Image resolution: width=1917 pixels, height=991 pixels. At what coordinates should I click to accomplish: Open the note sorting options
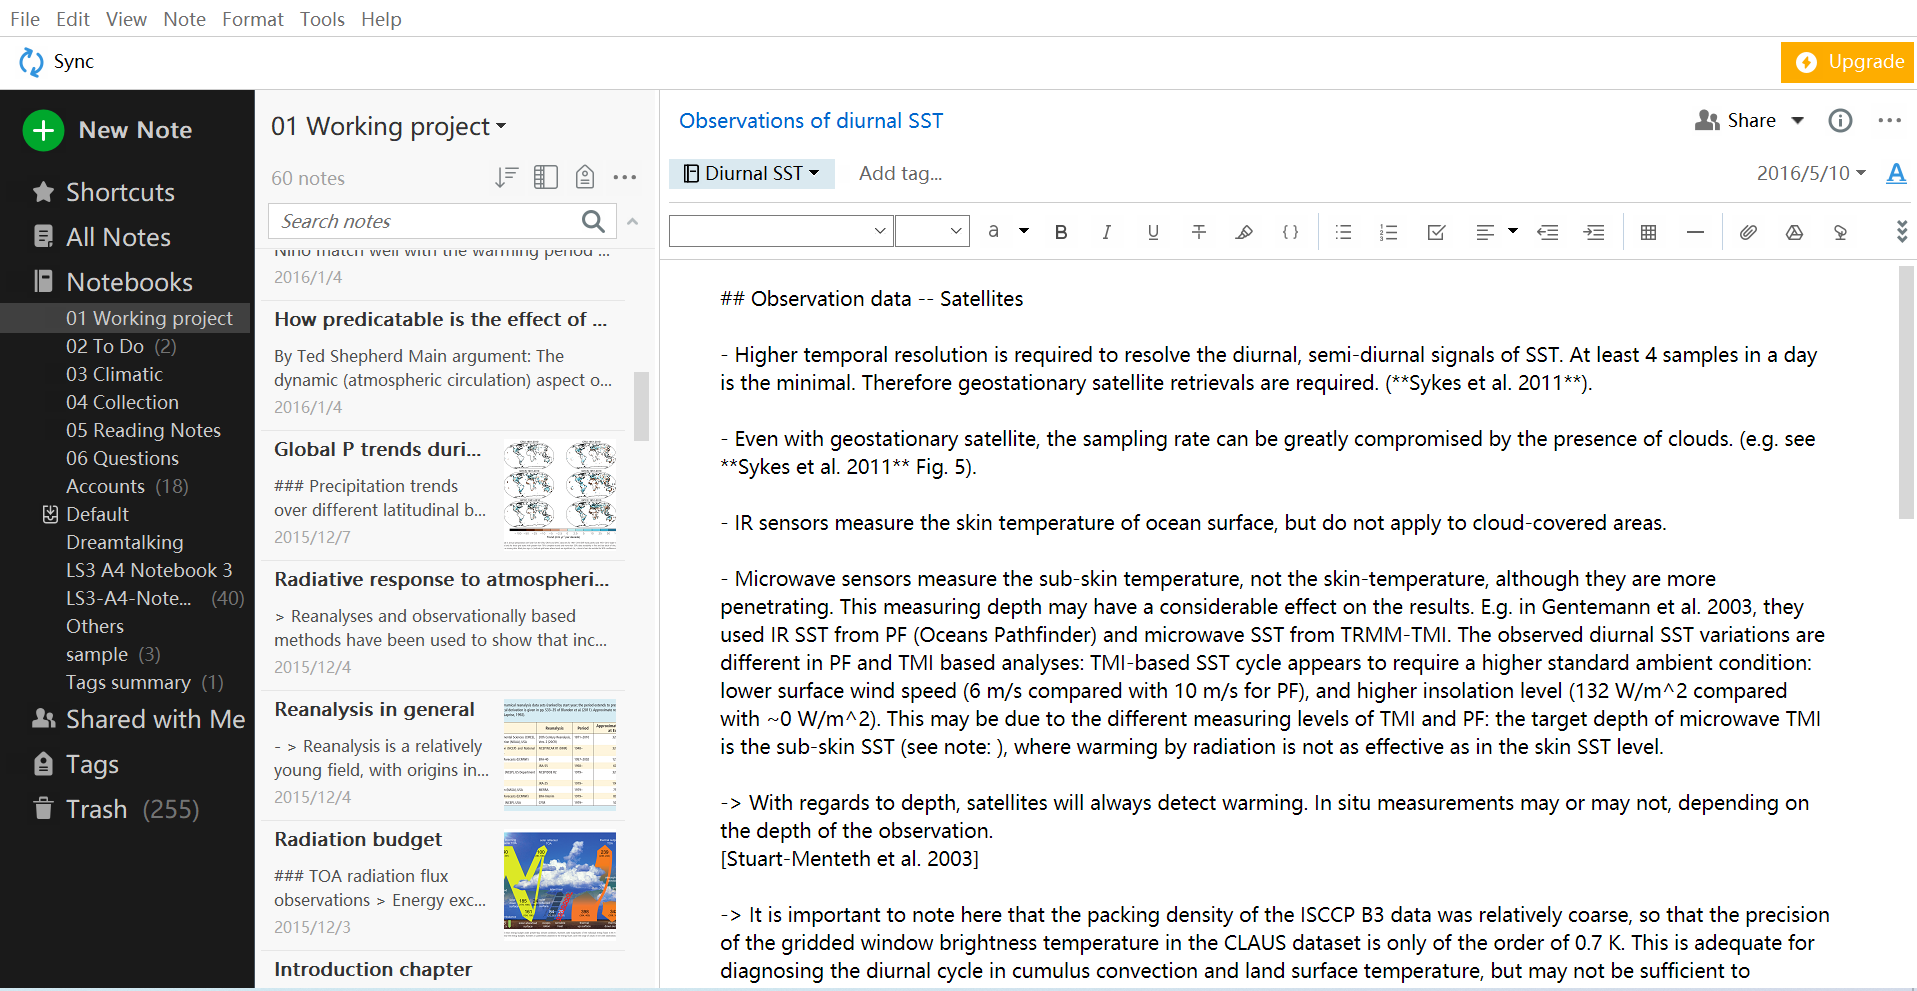coord(507,177)
